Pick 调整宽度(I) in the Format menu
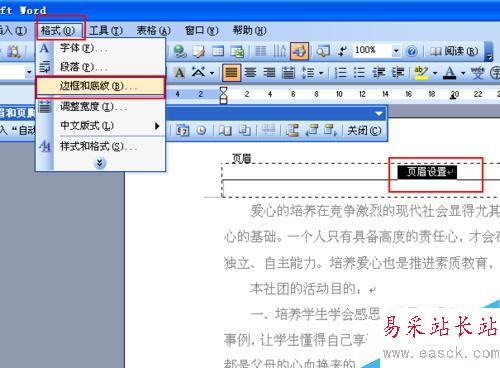The image size is (500, 368). (x=100, y=107)
